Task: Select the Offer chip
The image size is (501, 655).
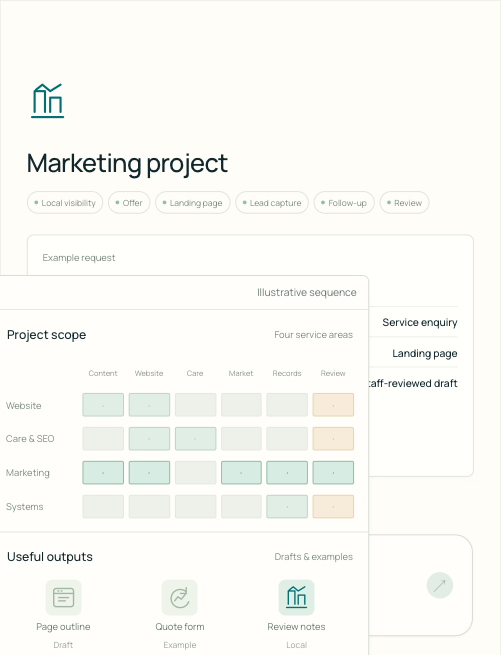Action: (129, 203)
